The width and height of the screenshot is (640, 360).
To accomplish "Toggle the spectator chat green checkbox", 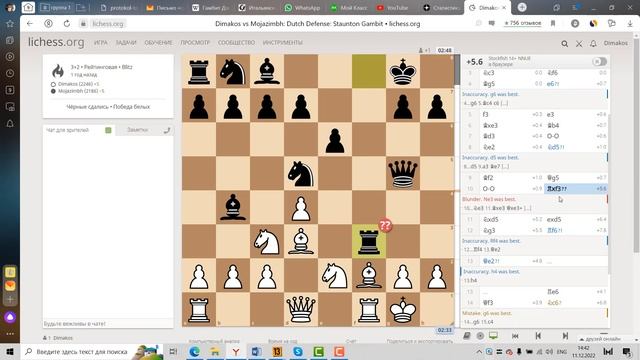I will pos(108,130).
